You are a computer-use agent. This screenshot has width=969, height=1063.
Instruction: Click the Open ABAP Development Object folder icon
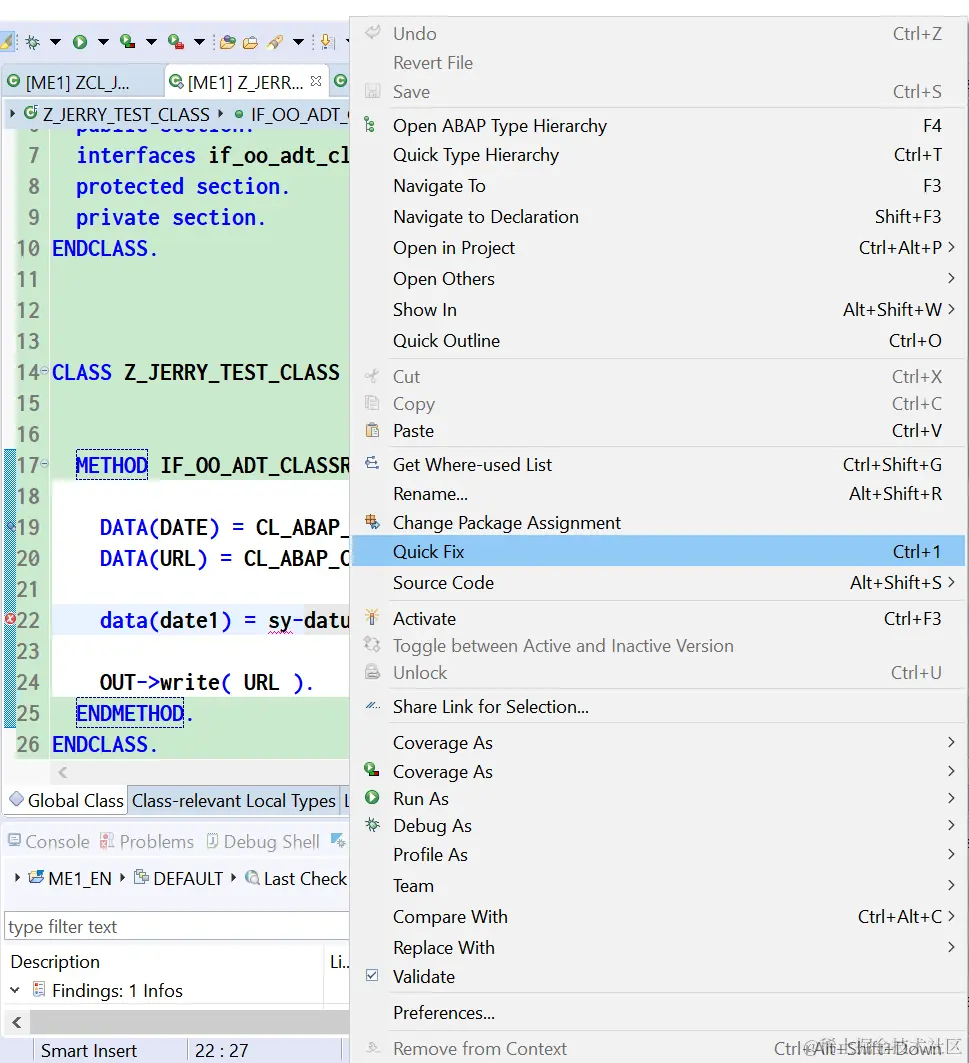tap(228, 42)
